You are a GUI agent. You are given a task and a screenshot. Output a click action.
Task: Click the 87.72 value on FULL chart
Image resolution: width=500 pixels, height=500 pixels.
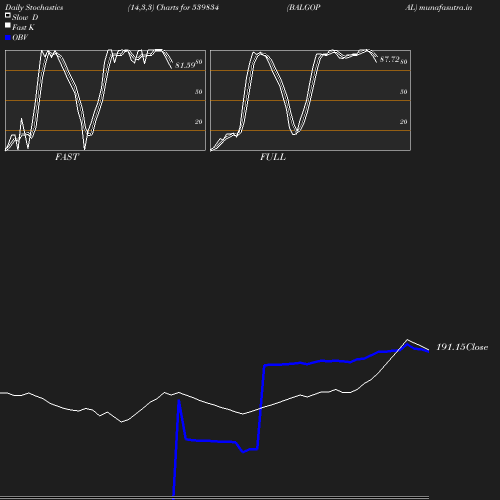390,59
